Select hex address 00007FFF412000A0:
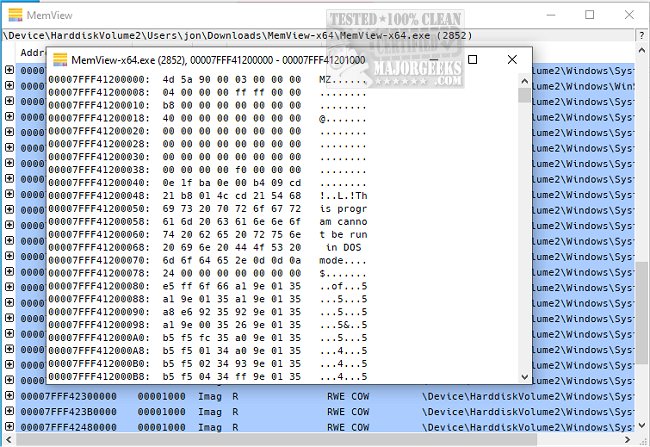Viewport: 650px width, 447px height. [x=99, y=338]
